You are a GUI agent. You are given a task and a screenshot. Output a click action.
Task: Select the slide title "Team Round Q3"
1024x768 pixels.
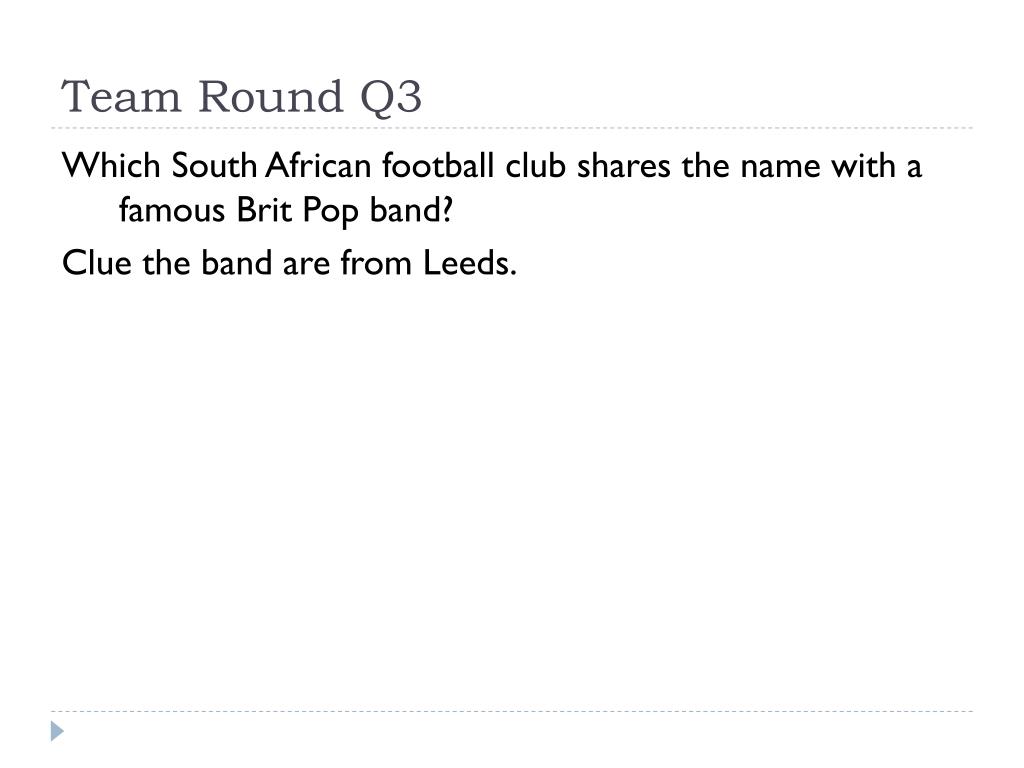click(x=242, y=97)
